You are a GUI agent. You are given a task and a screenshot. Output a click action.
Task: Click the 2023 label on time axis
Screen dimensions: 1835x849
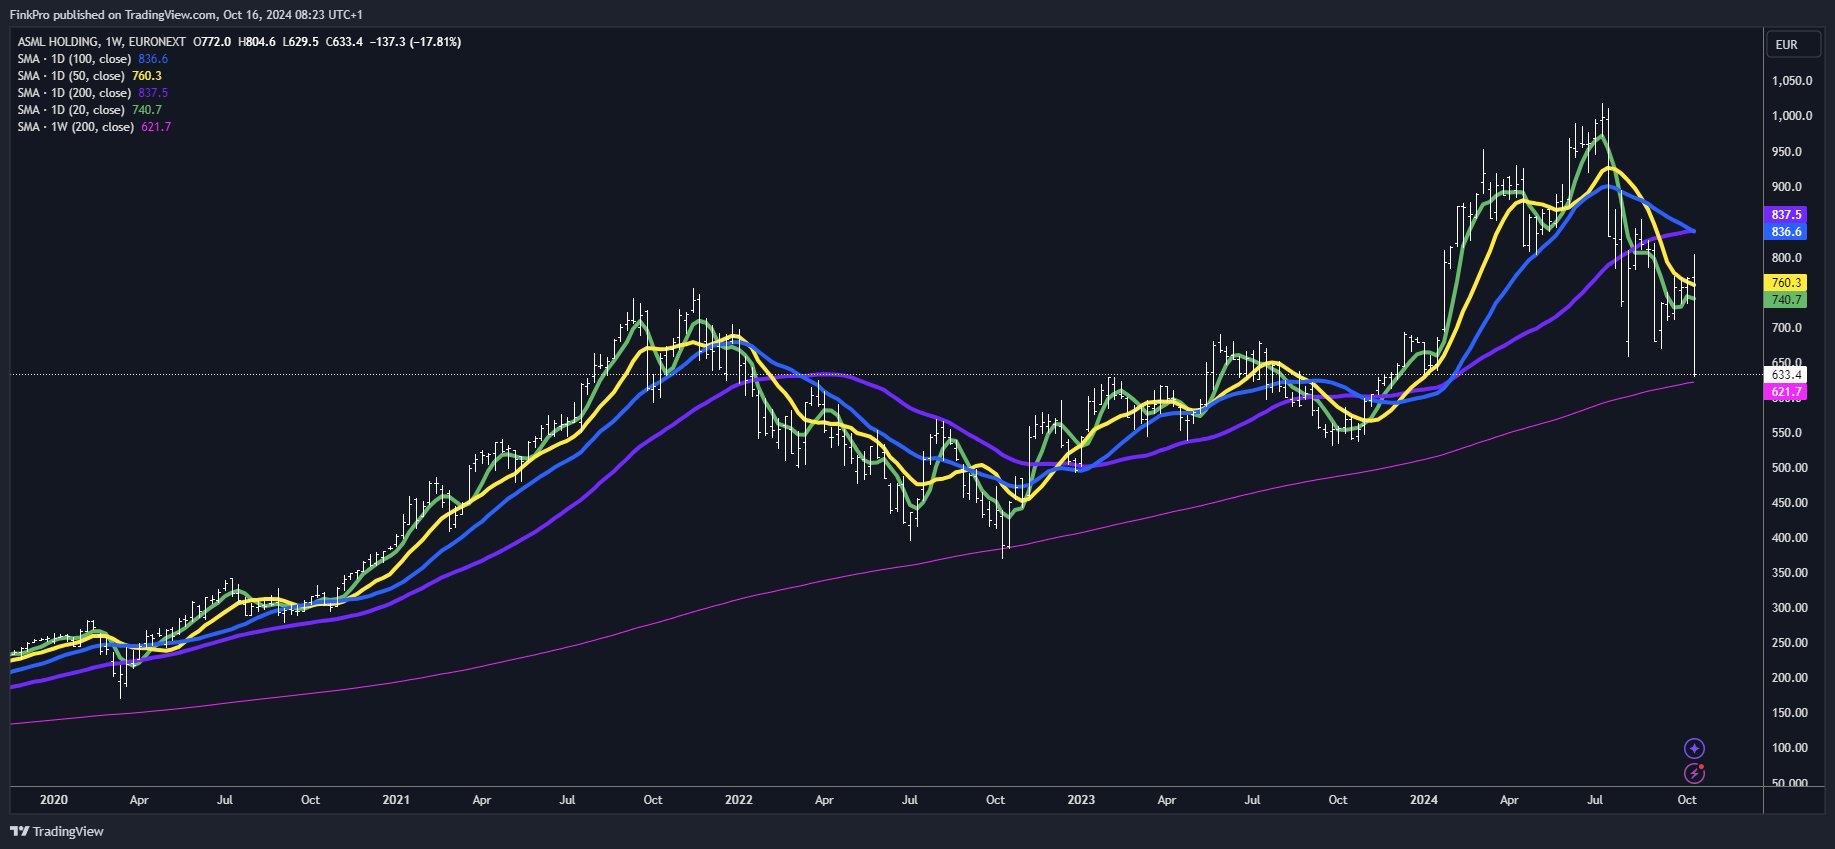click(1081, 800)
